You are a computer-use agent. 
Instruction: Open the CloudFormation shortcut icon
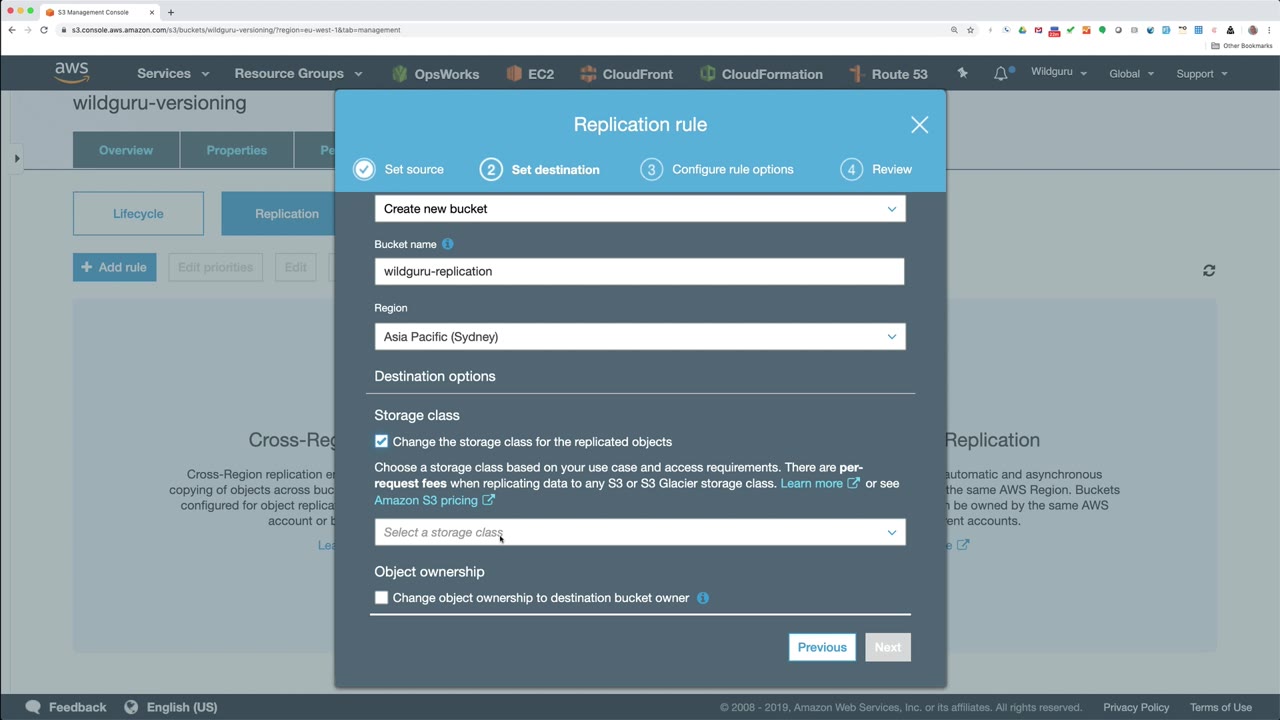(708, 74)
